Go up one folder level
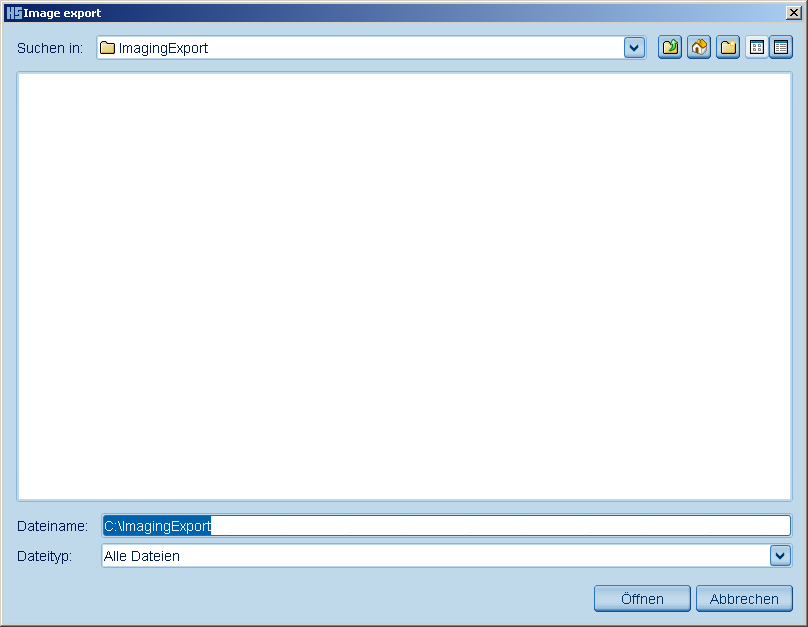 point(670,47)
